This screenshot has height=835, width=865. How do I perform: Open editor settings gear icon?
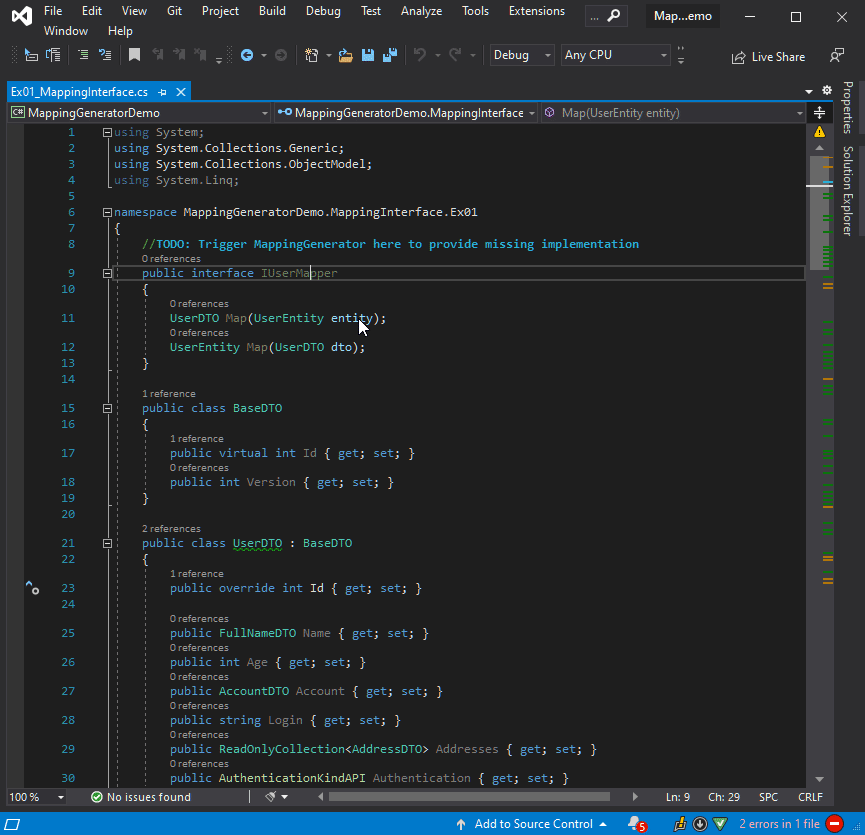tap(827, 90)
